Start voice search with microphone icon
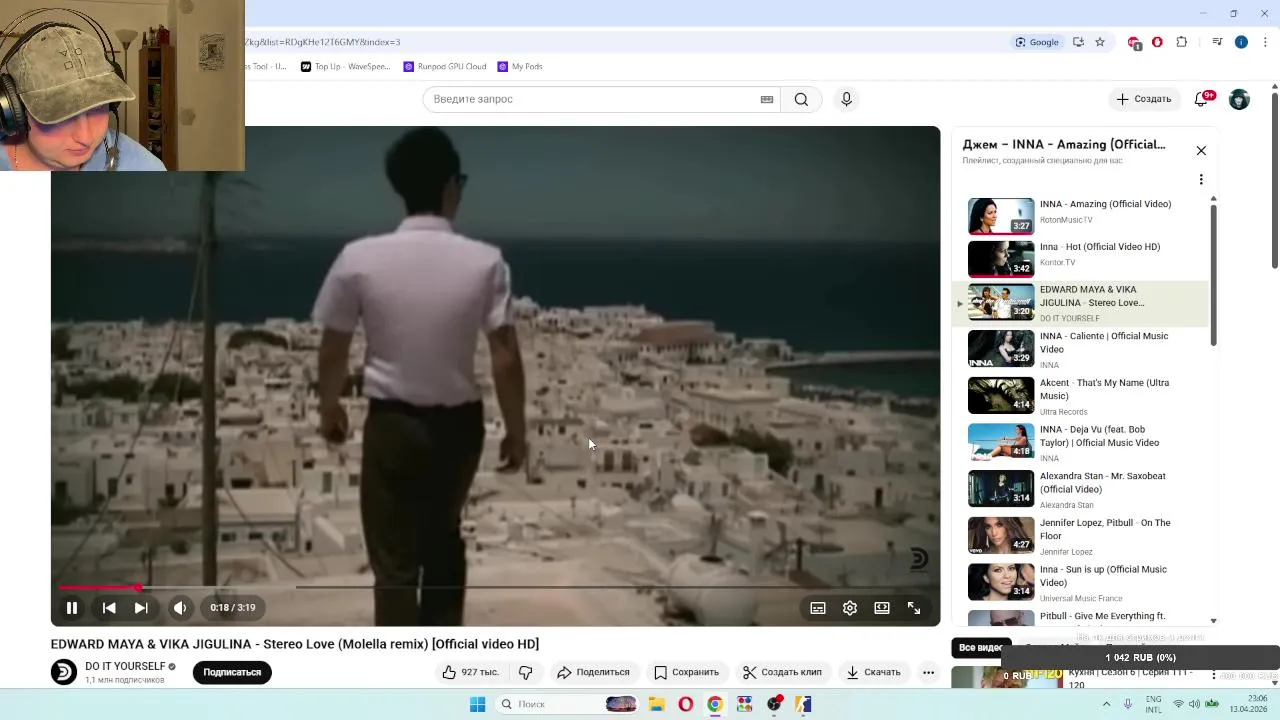Viewport: 1280px width, 720px height. click(x=846, y=99)
